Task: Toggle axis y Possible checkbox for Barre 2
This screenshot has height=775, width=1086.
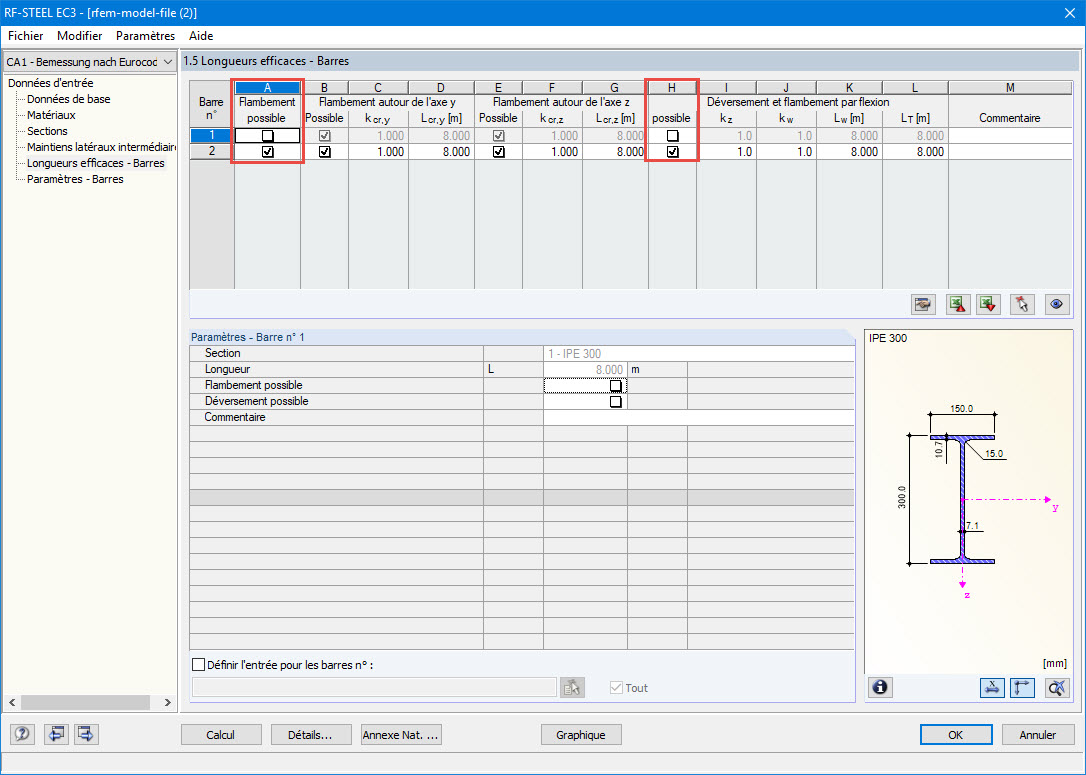Action: (x=324, y=152)
